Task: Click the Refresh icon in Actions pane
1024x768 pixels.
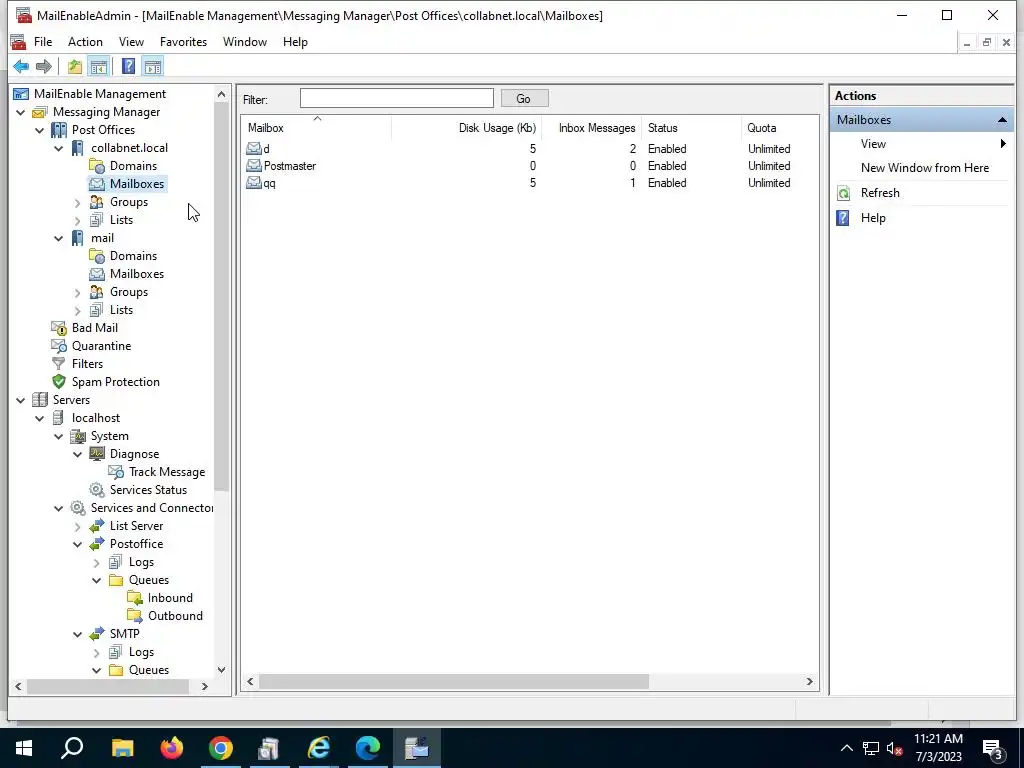Action: point(843,193)
